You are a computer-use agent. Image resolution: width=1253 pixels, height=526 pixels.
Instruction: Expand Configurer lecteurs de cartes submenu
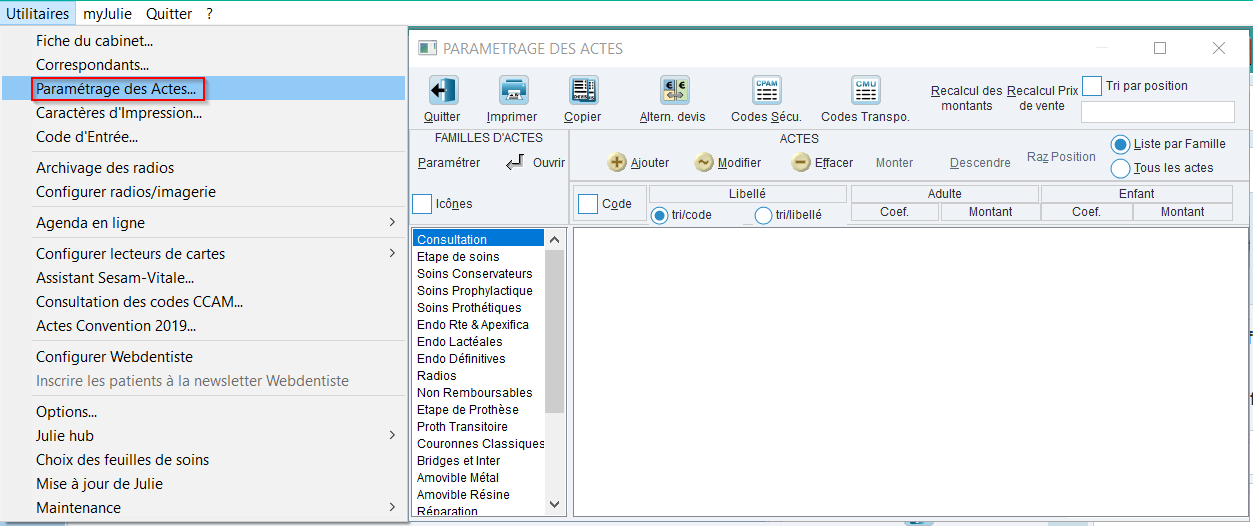tap(392, 254)
